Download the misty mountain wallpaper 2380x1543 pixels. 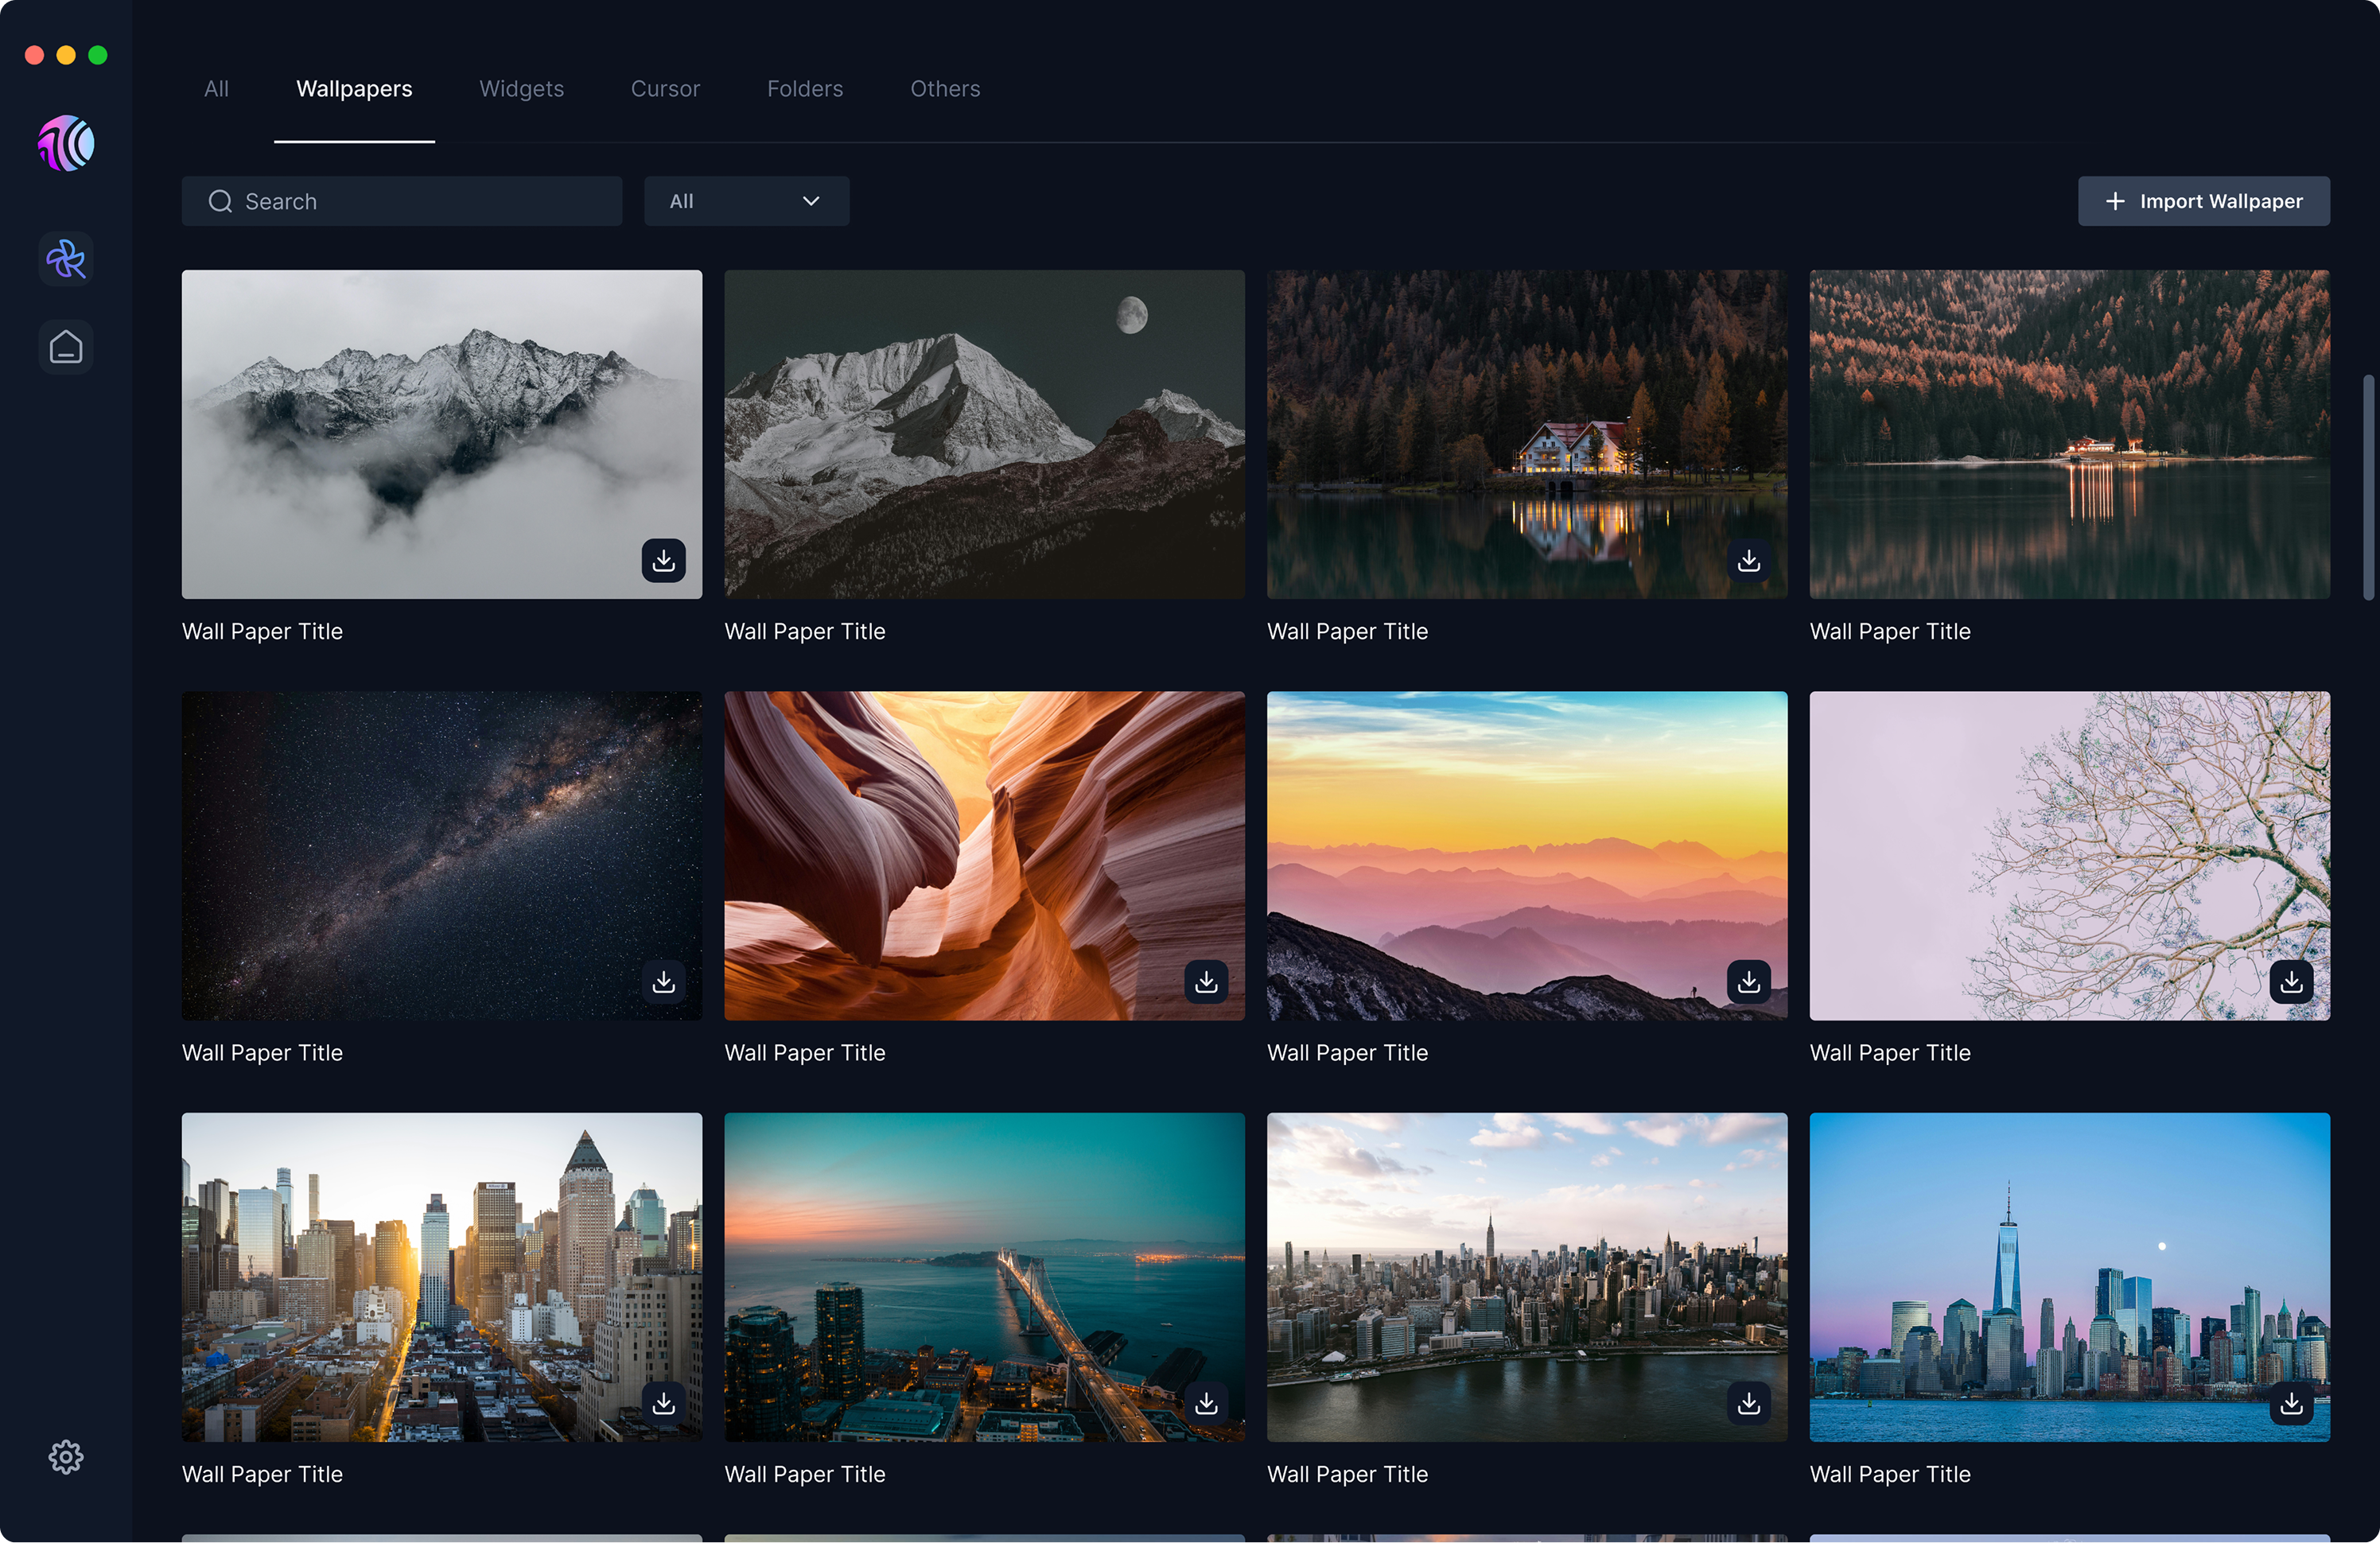pyautogui.click(x=663, y=561)
